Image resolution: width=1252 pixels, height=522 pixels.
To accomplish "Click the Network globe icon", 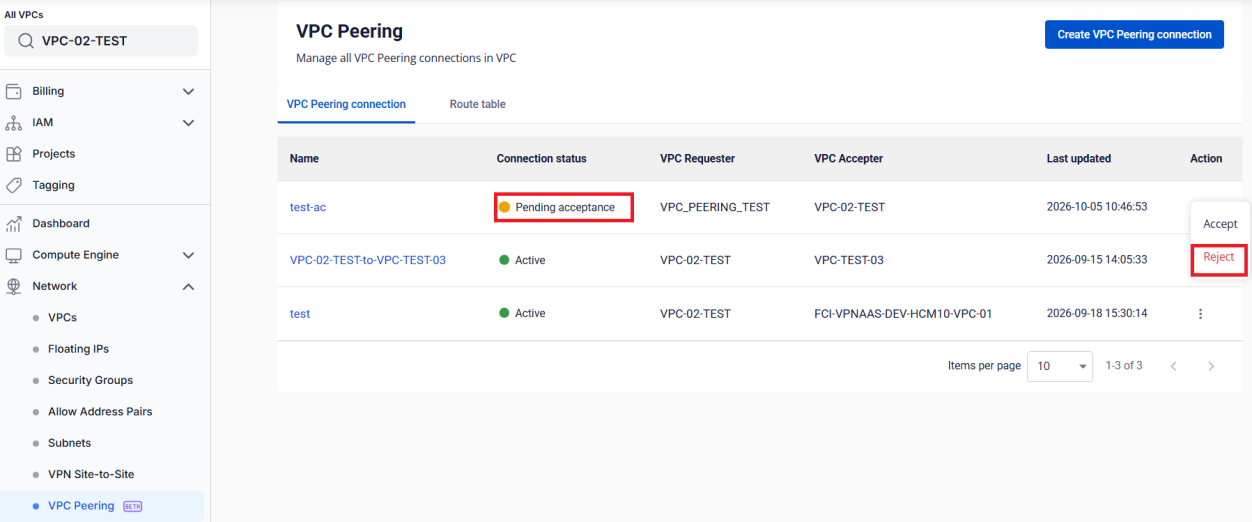I will coord(14,286).
